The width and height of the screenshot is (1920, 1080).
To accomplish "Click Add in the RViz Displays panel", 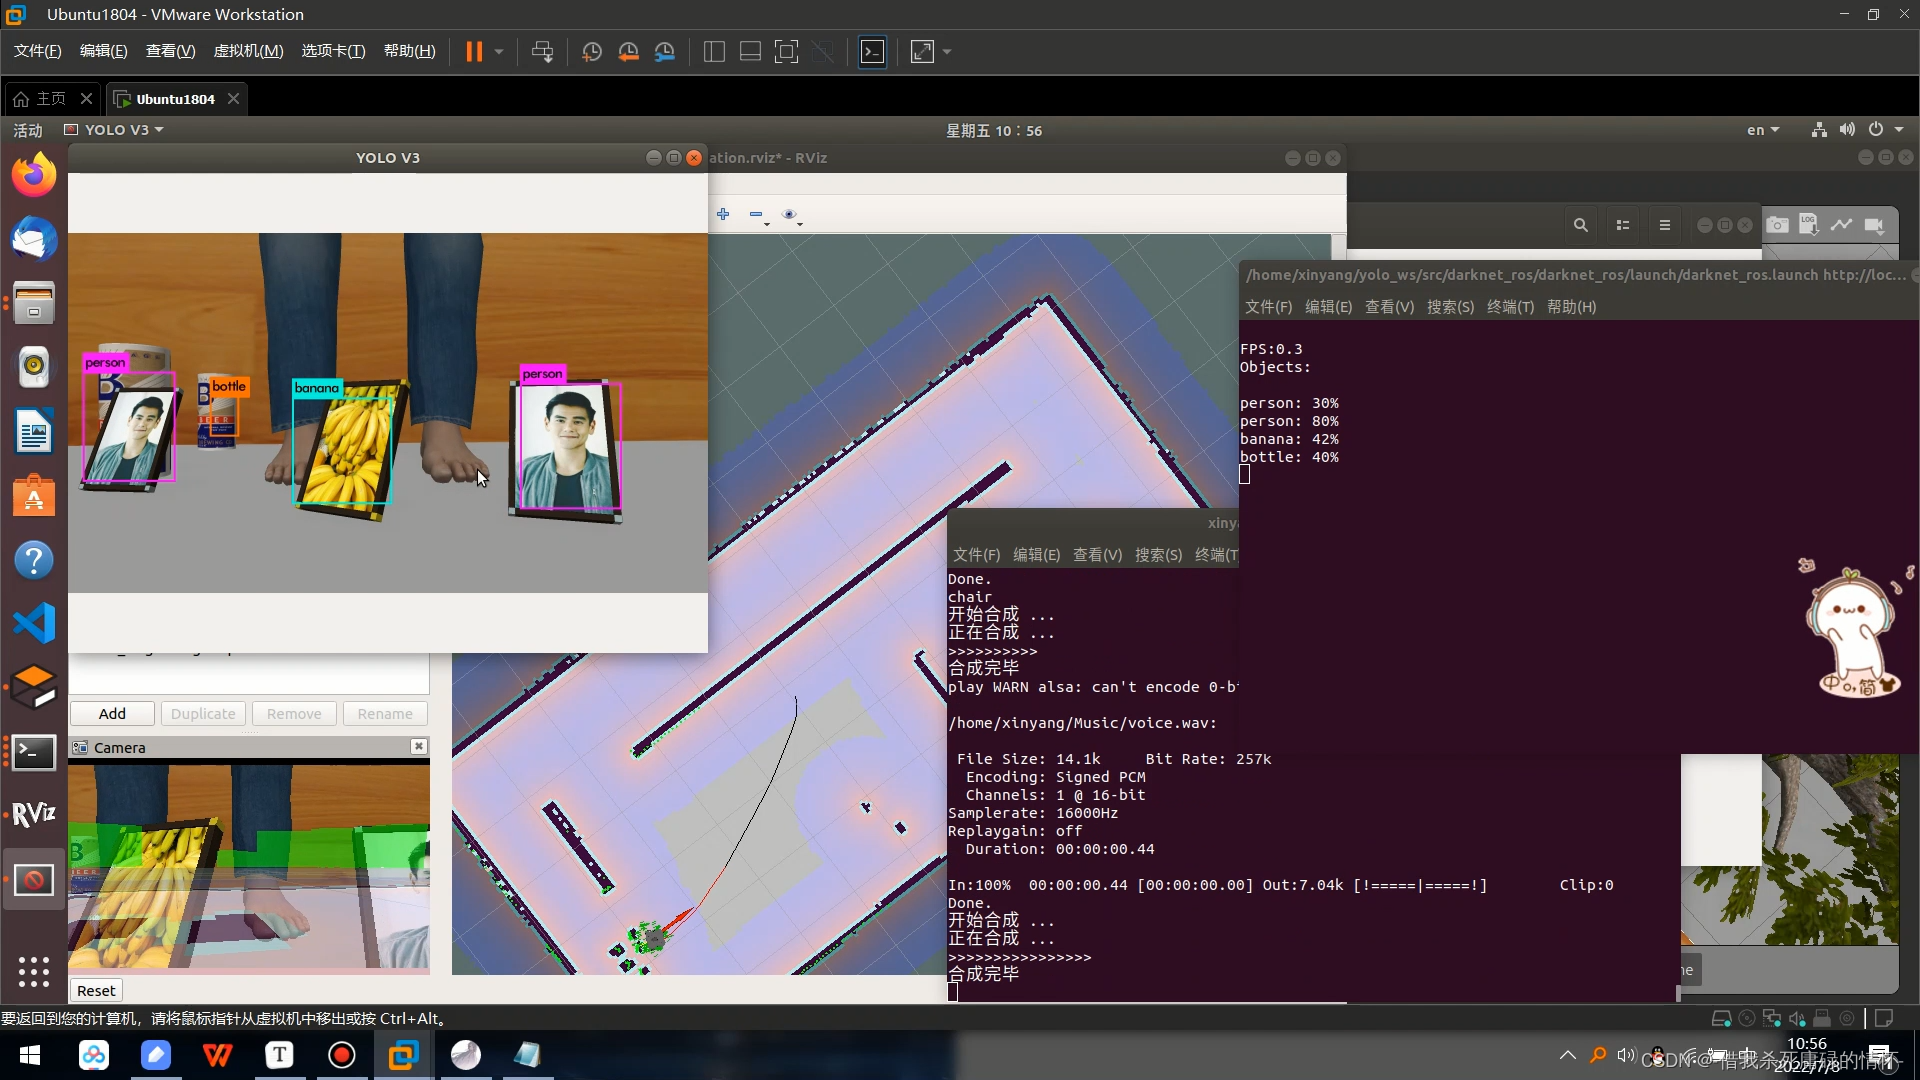I will tap(112, 713).
